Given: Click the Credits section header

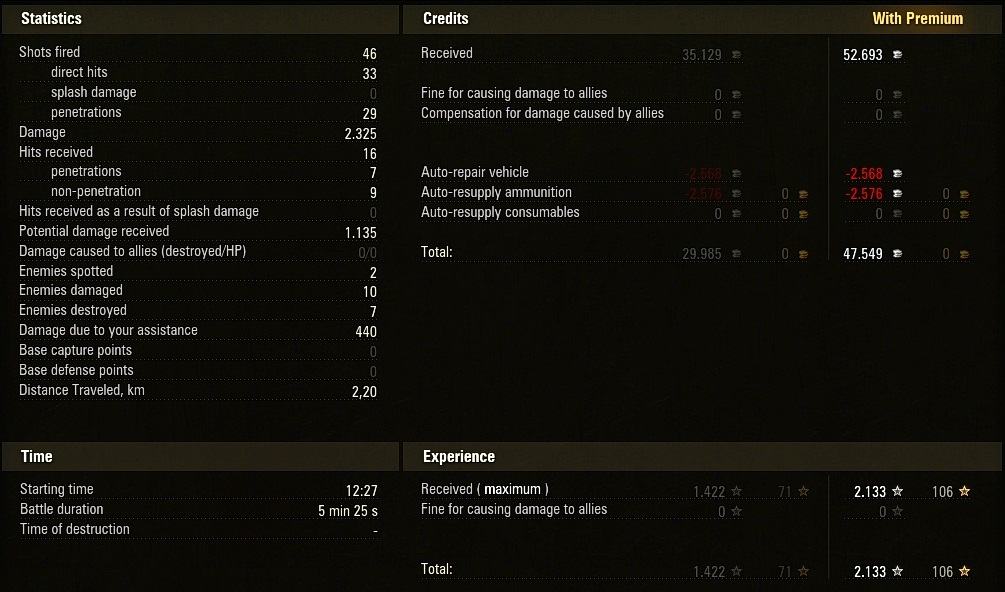Looking at the screenshot, I should tap(445, 19).
